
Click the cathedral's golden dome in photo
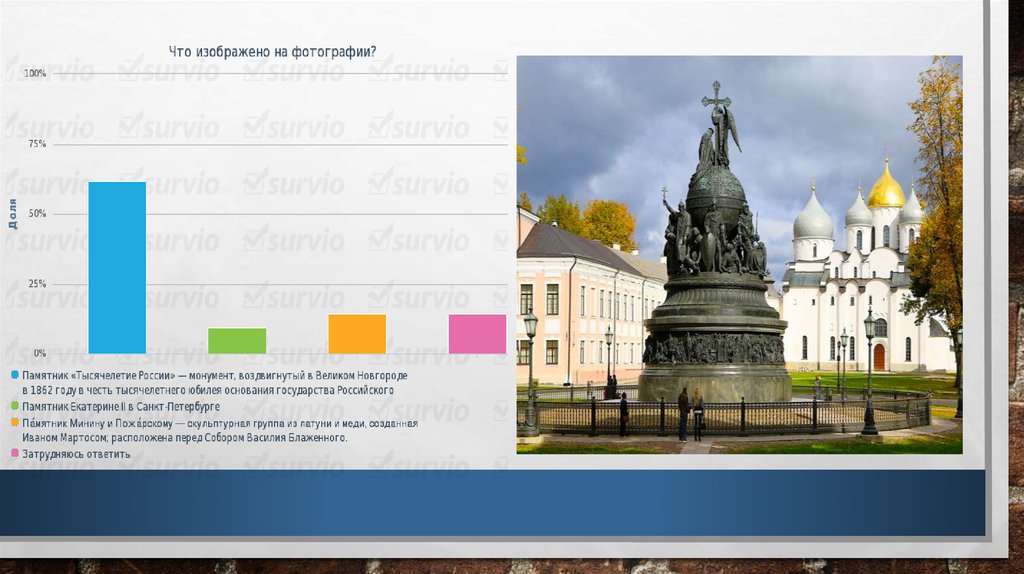[885, 190]
